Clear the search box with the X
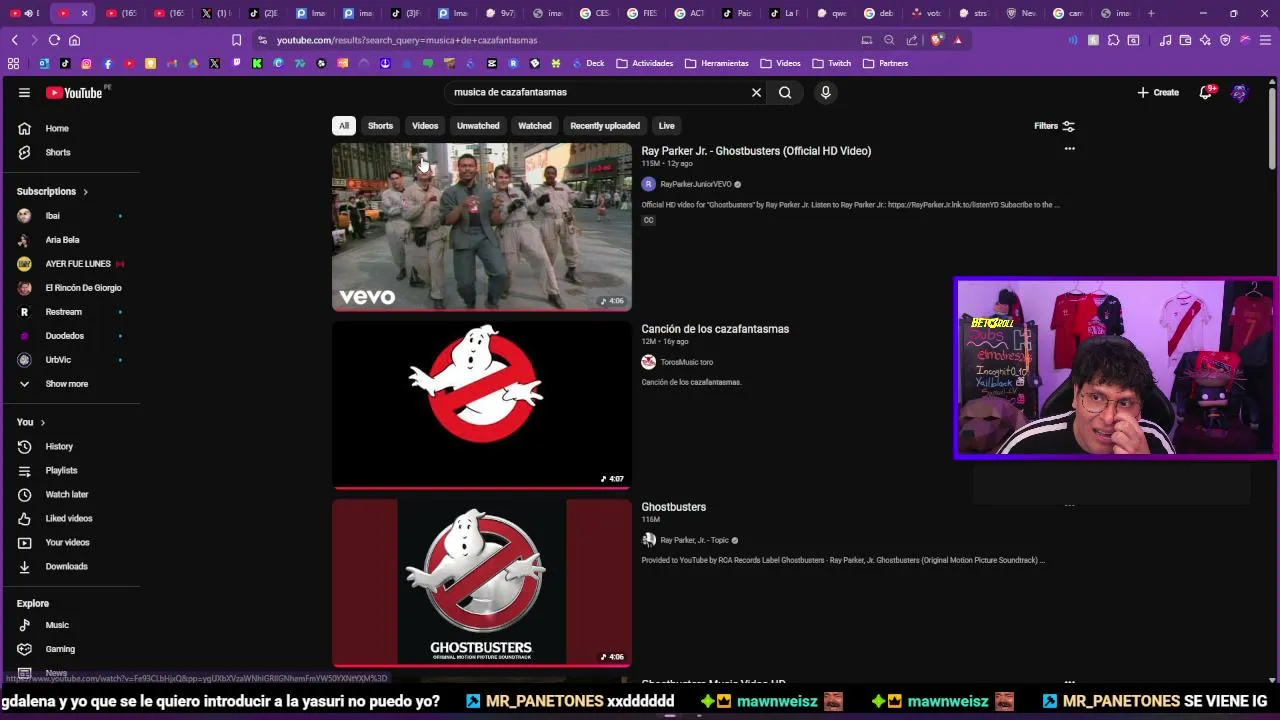Viewport: 1280px width, 720px height. tap(756, 92)
